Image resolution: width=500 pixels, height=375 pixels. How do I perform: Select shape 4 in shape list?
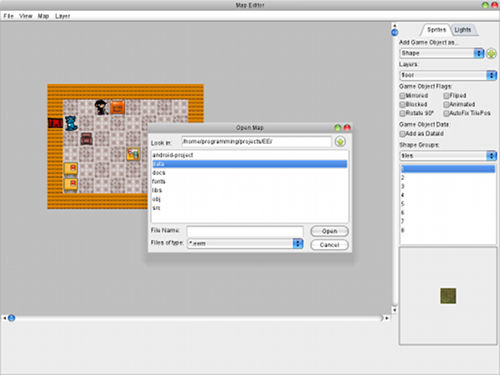(448, 195)
